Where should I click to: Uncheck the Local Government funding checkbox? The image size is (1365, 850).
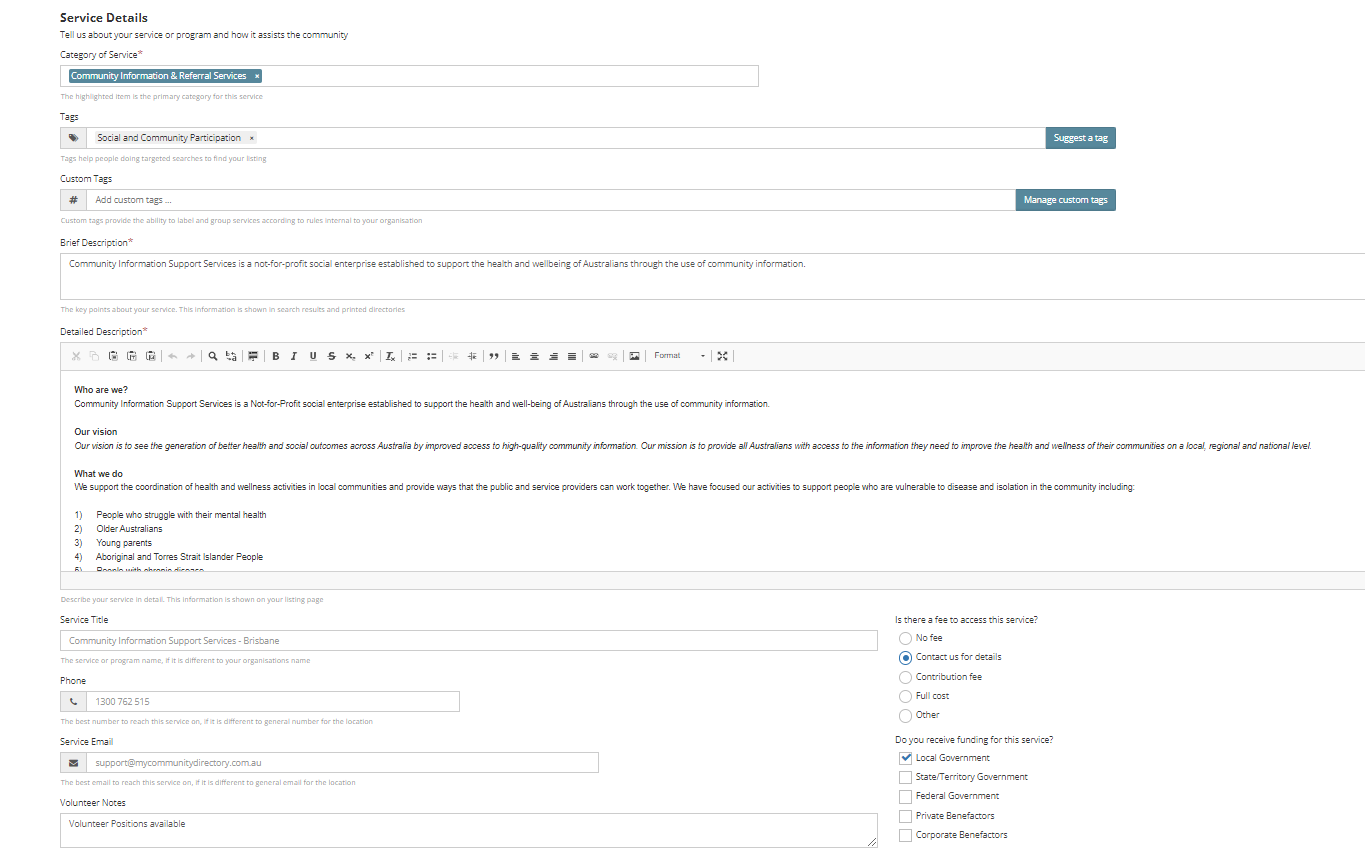point(906,758)
